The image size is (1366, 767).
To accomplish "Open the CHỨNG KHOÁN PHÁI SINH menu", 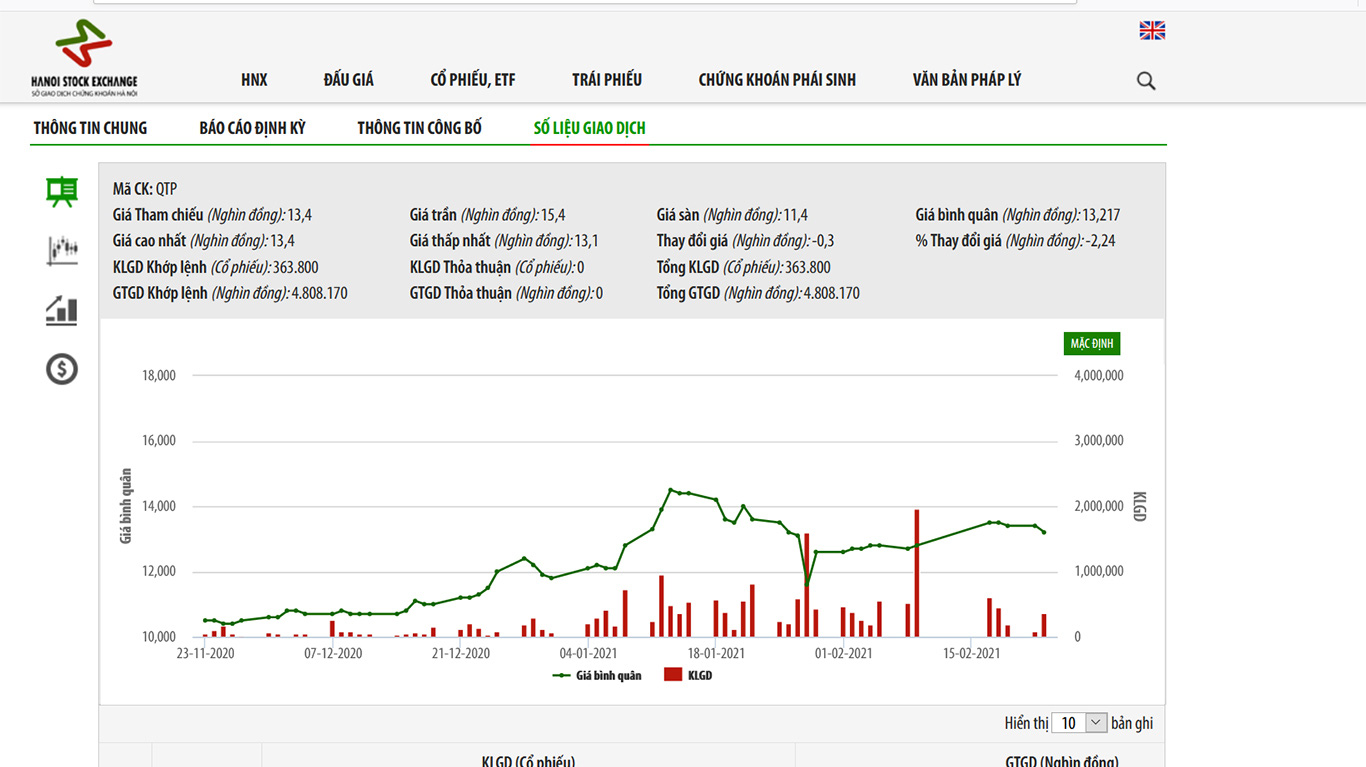I will click(777, 80).
